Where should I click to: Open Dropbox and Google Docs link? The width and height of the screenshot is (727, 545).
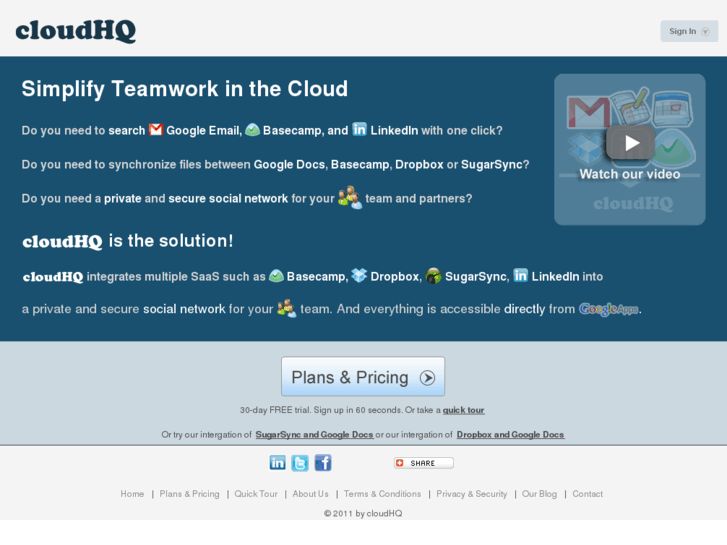coord(510,435)
